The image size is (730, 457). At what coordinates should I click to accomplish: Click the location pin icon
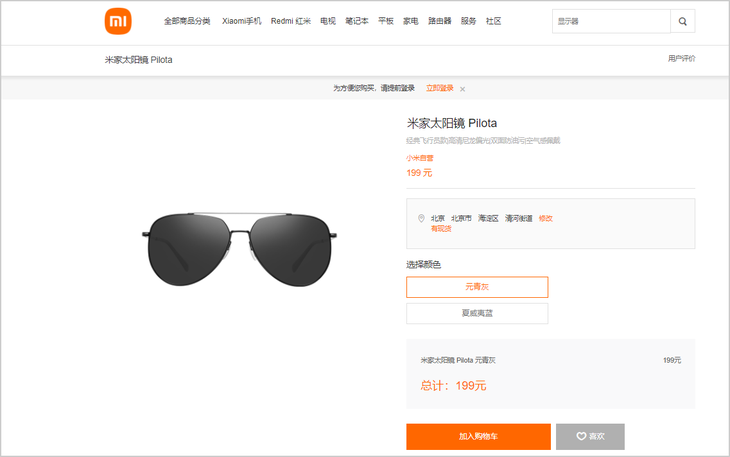pos(421,218)
